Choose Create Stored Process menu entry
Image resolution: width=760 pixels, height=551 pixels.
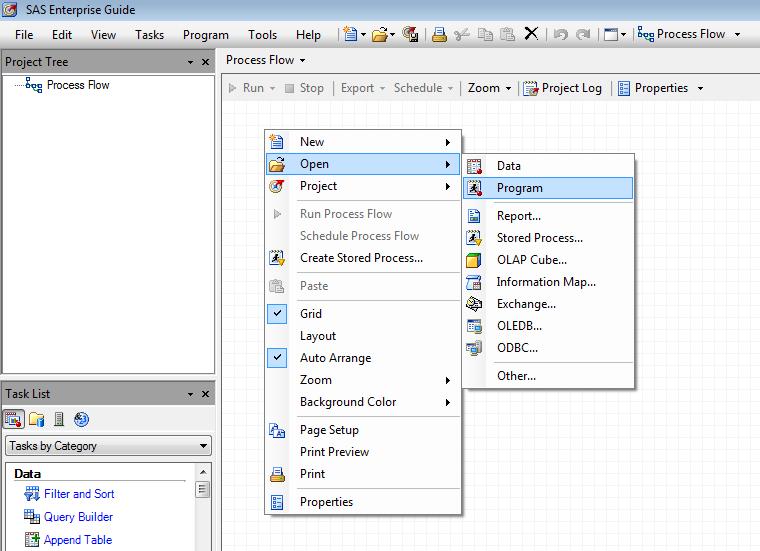point(363,258)
